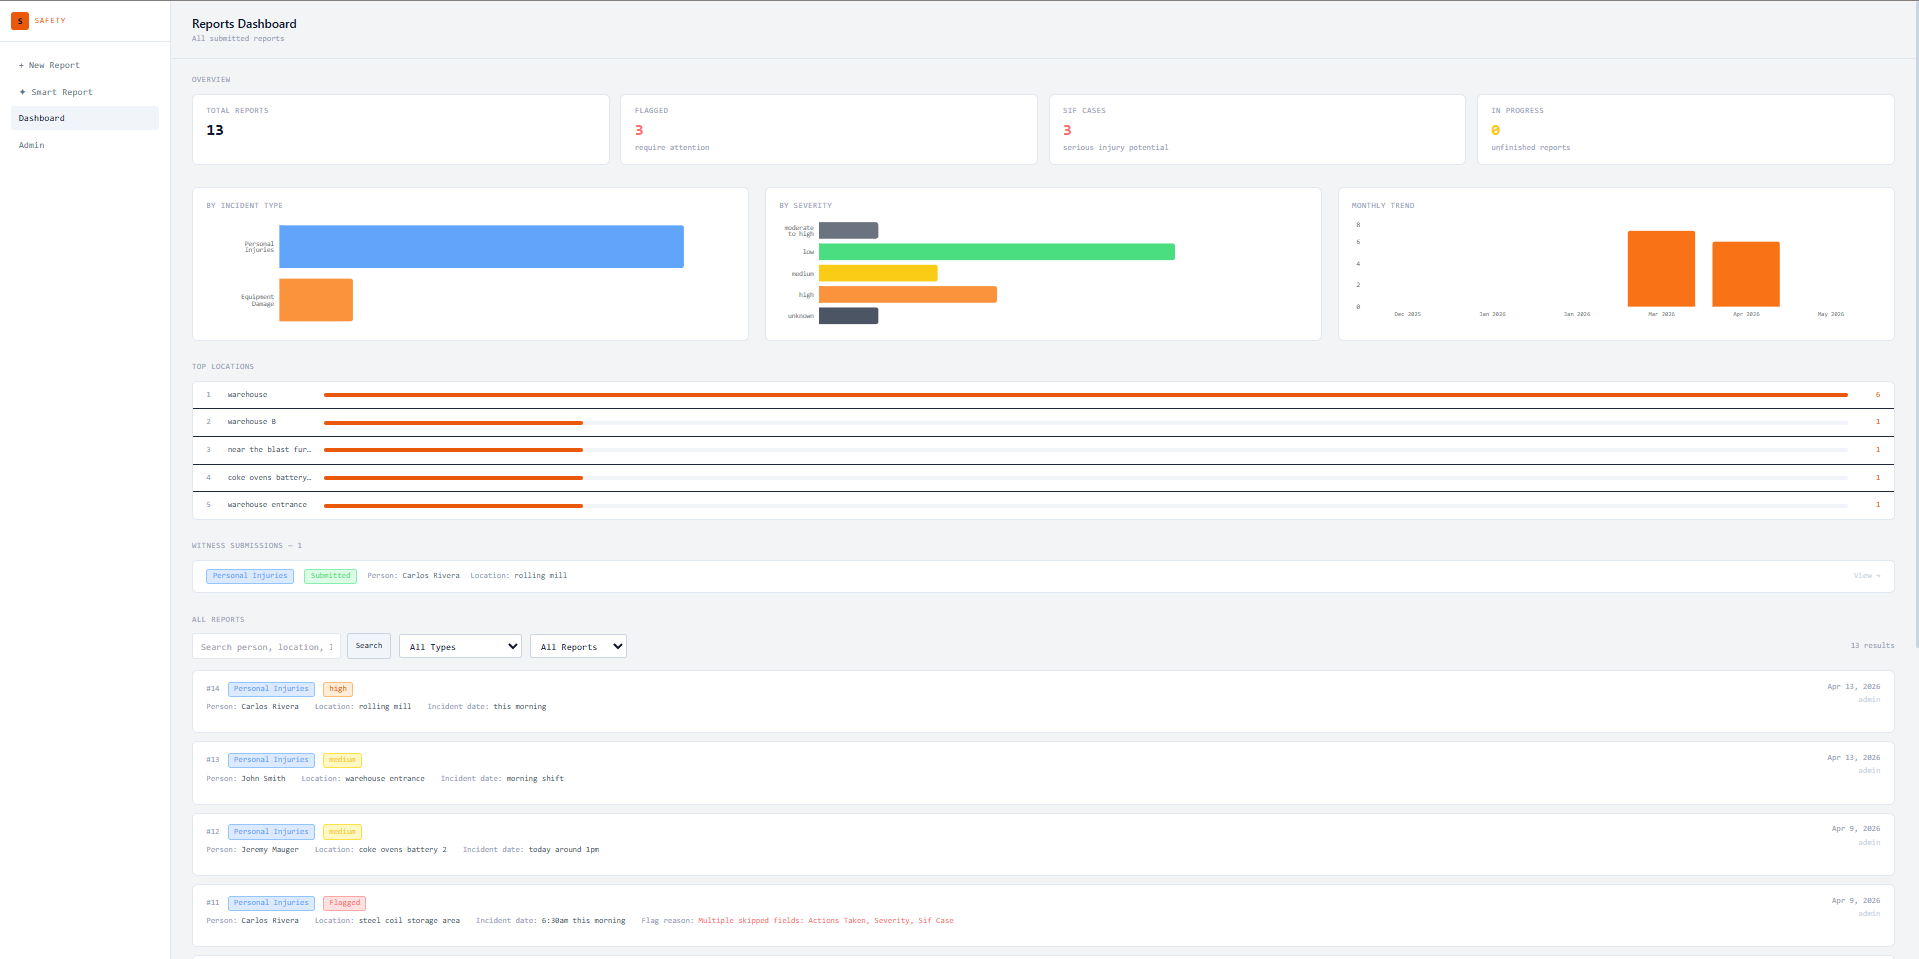Open the All Types dropdown
Viewport: 1919px width, 959px height.
tap(461, 647)
